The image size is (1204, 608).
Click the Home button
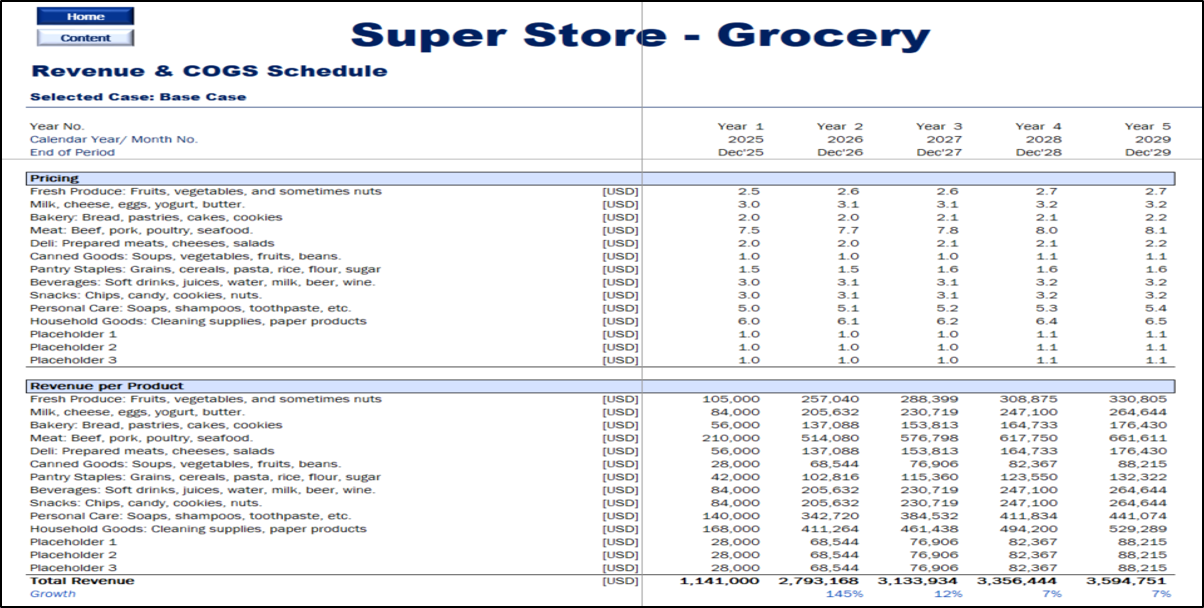[x=85, y=17]
